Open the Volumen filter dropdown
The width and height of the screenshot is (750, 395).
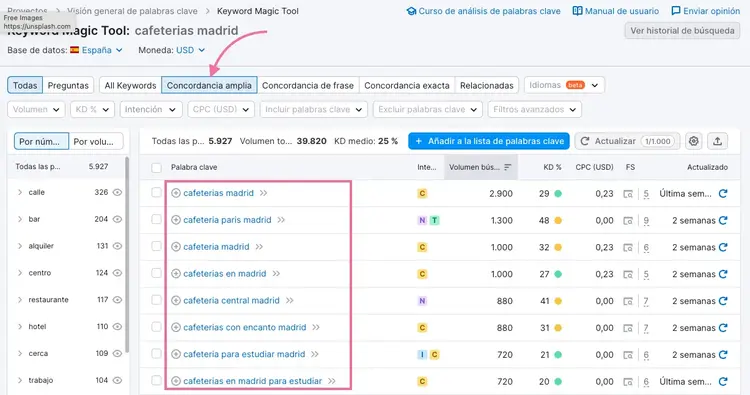click(36, 110)
